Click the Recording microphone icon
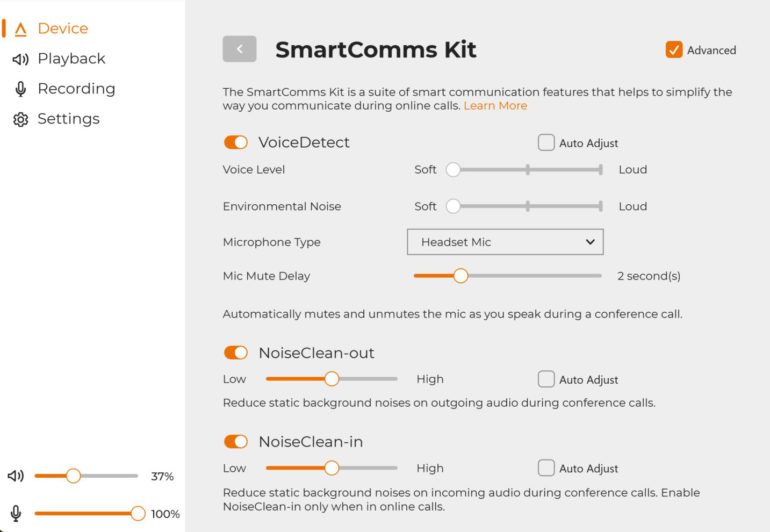Screen dimensions: 770x532 [x=20, y=89]
